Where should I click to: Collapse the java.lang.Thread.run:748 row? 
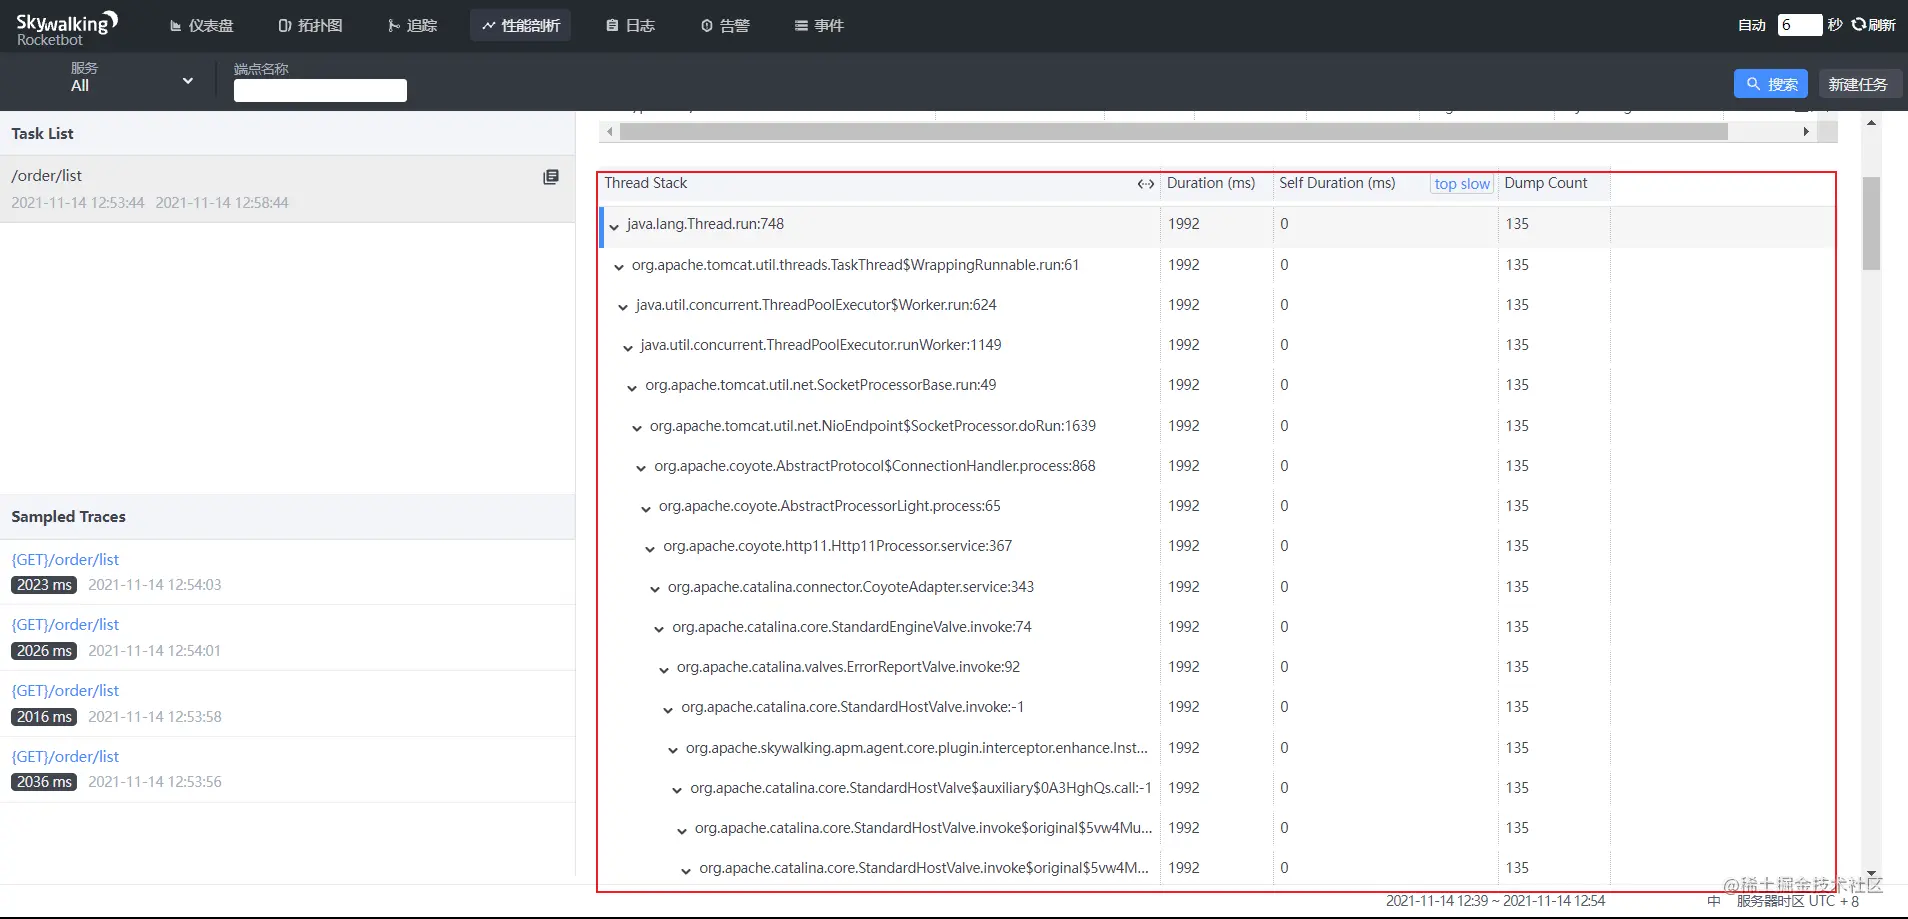point(614,227)
